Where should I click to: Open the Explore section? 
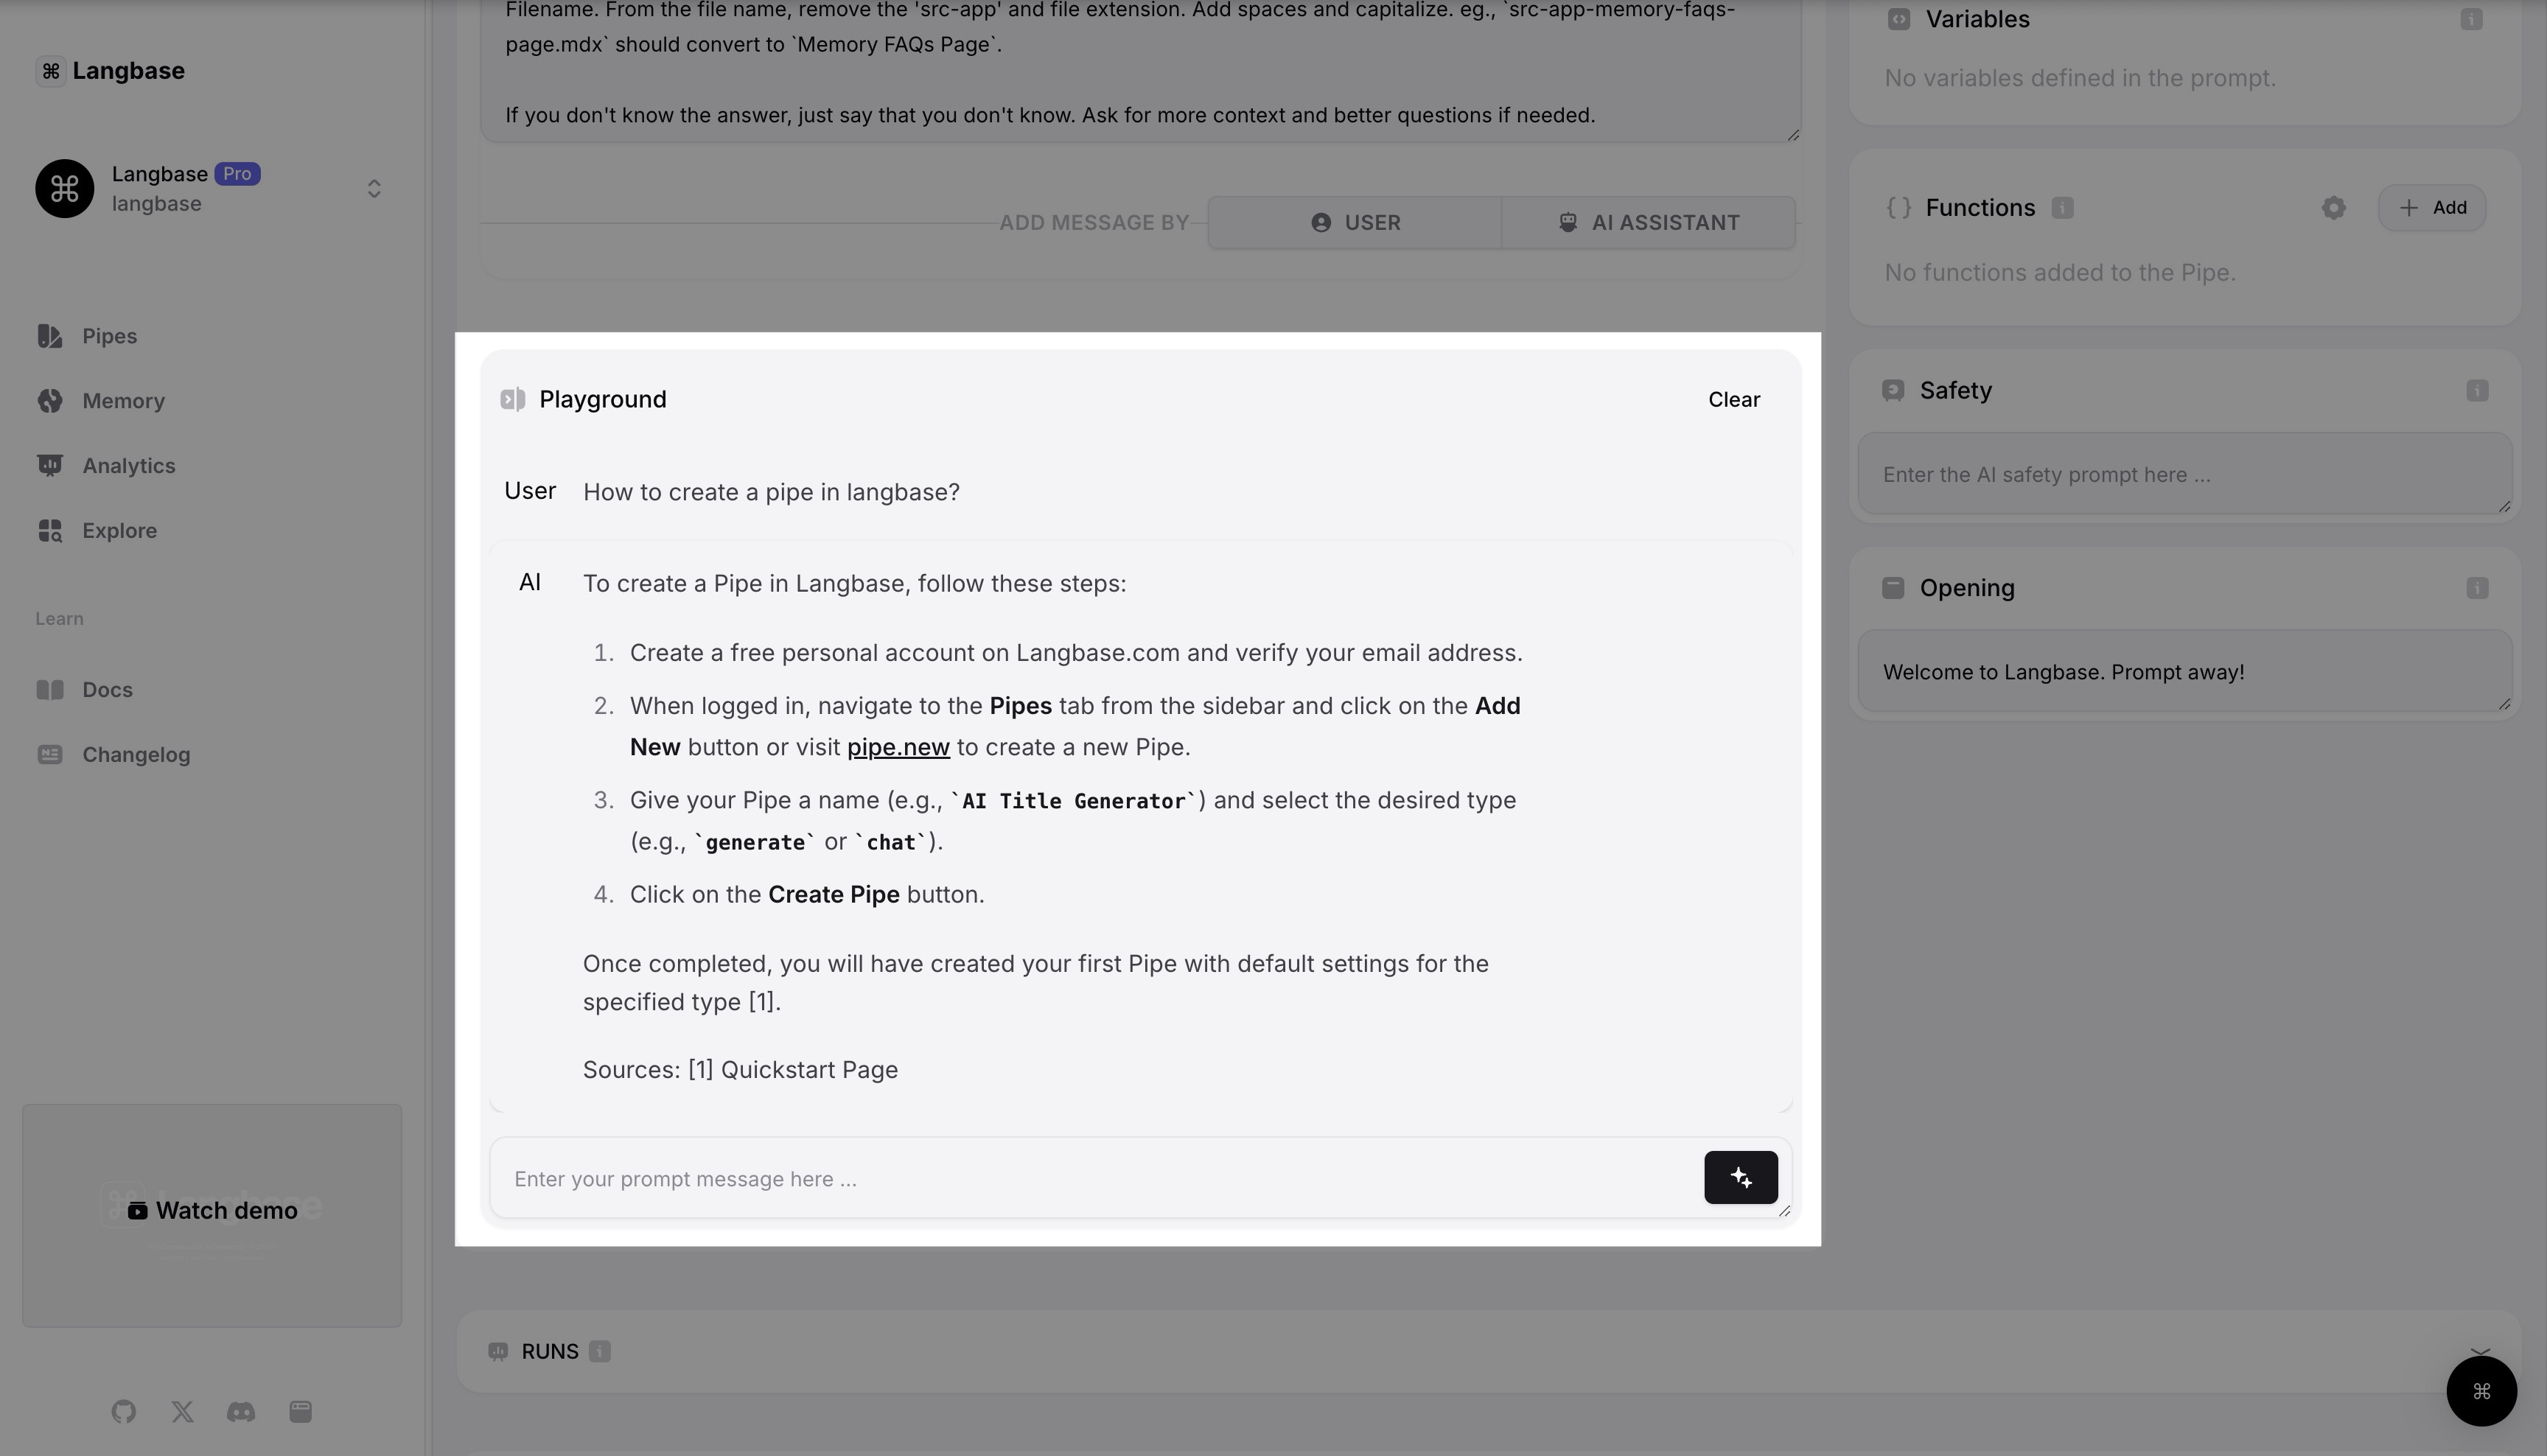119,530
